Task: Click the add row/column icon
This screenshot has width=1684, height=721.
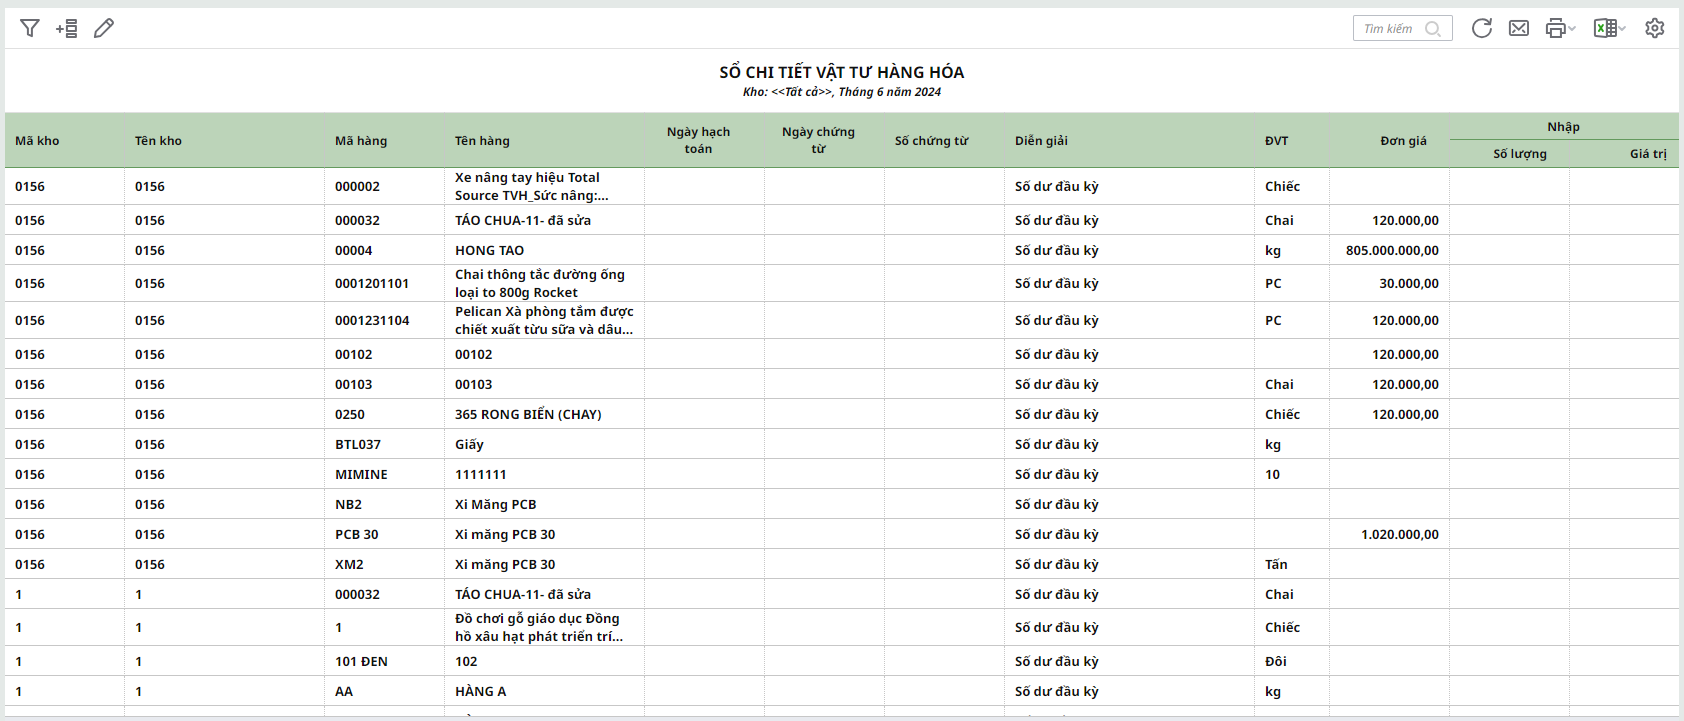Action: click(67, 28)
